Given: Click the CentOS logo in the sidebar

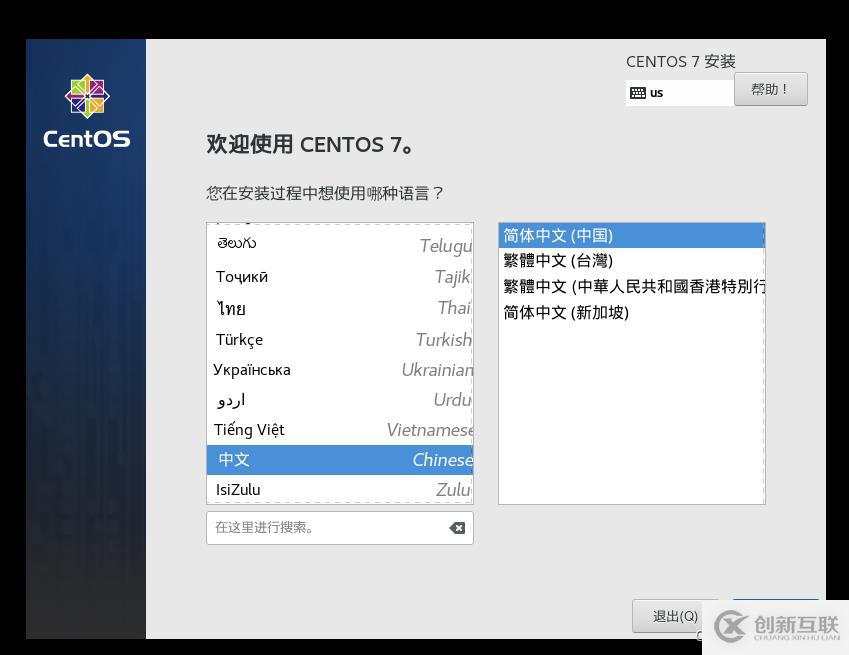Looking at the screenshot, I should (x=87, y=112).
